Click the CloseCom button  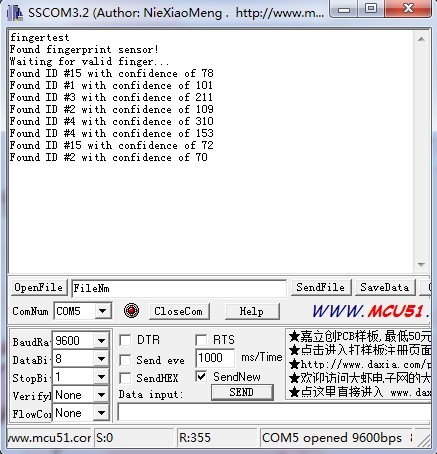point(179,311)
